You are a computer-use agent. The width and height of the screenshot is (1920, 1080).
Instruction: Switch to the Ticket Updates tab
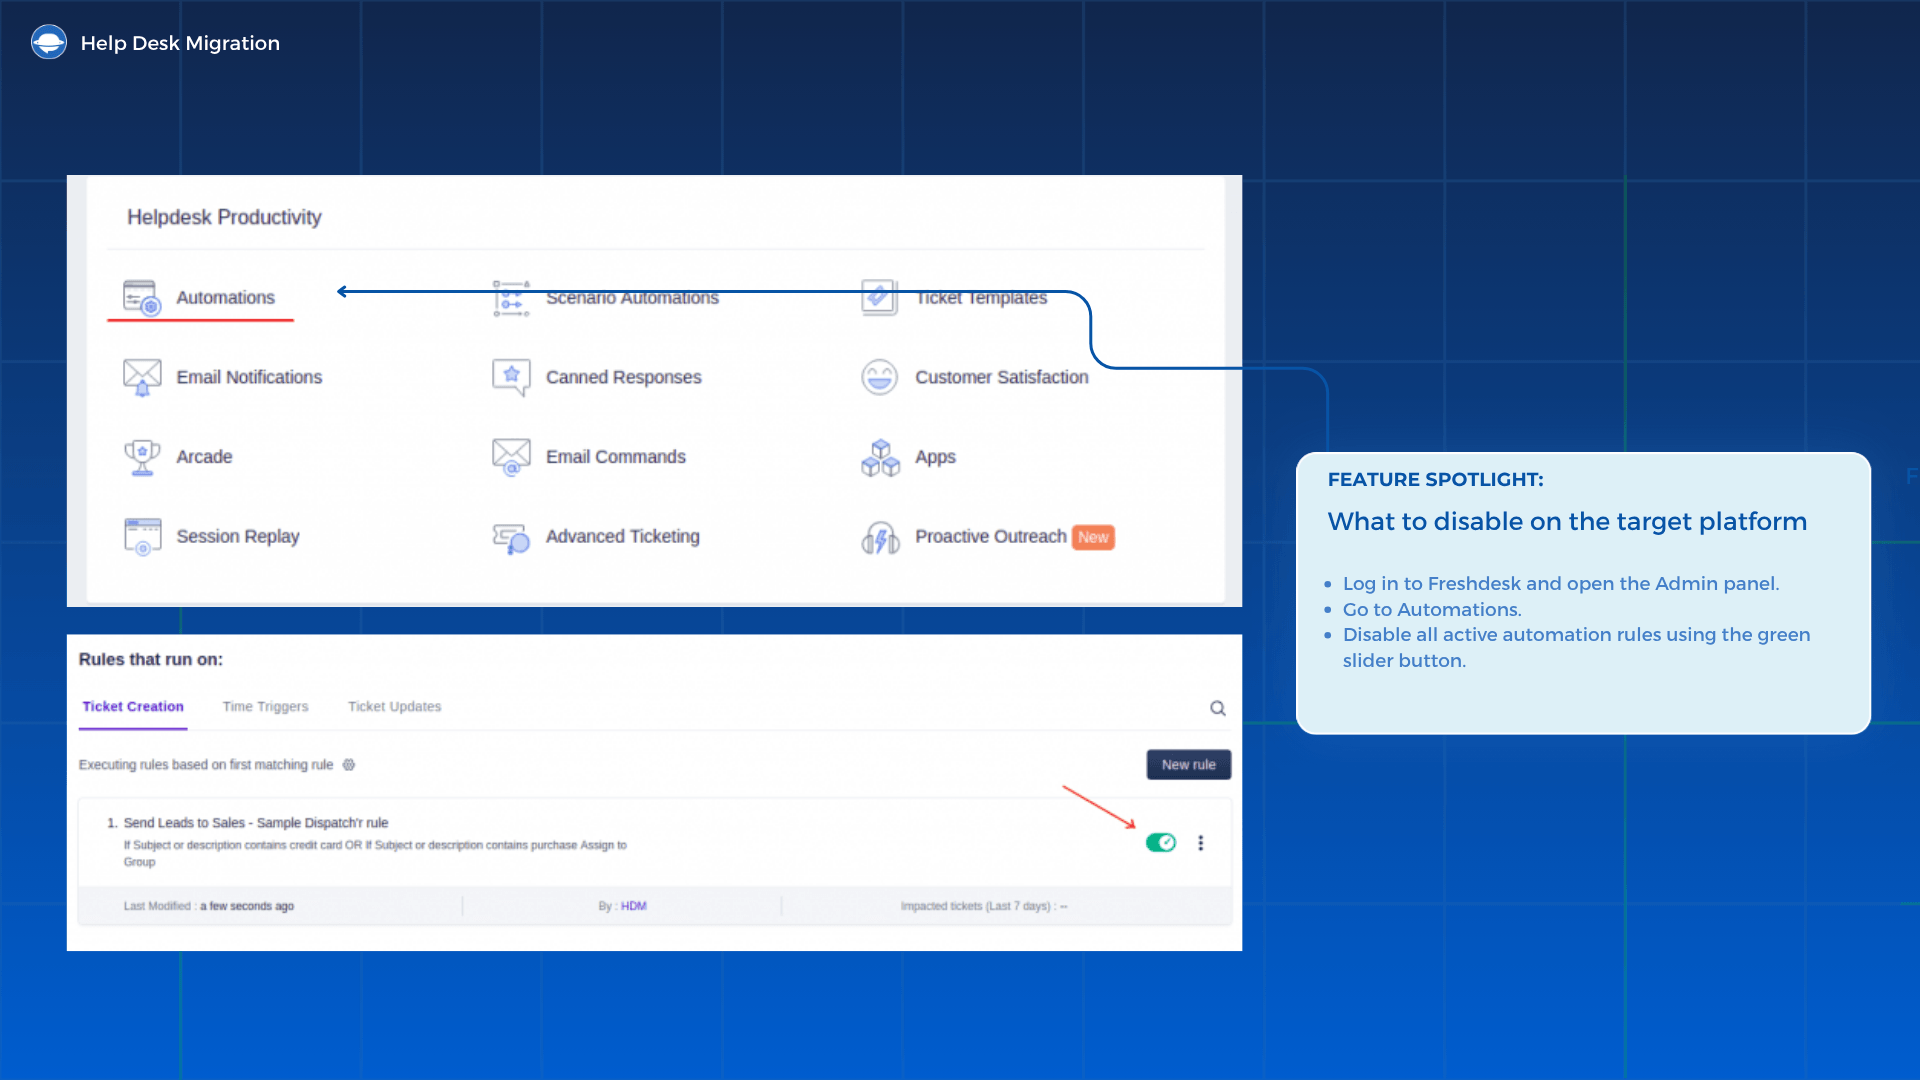(394, 707)
